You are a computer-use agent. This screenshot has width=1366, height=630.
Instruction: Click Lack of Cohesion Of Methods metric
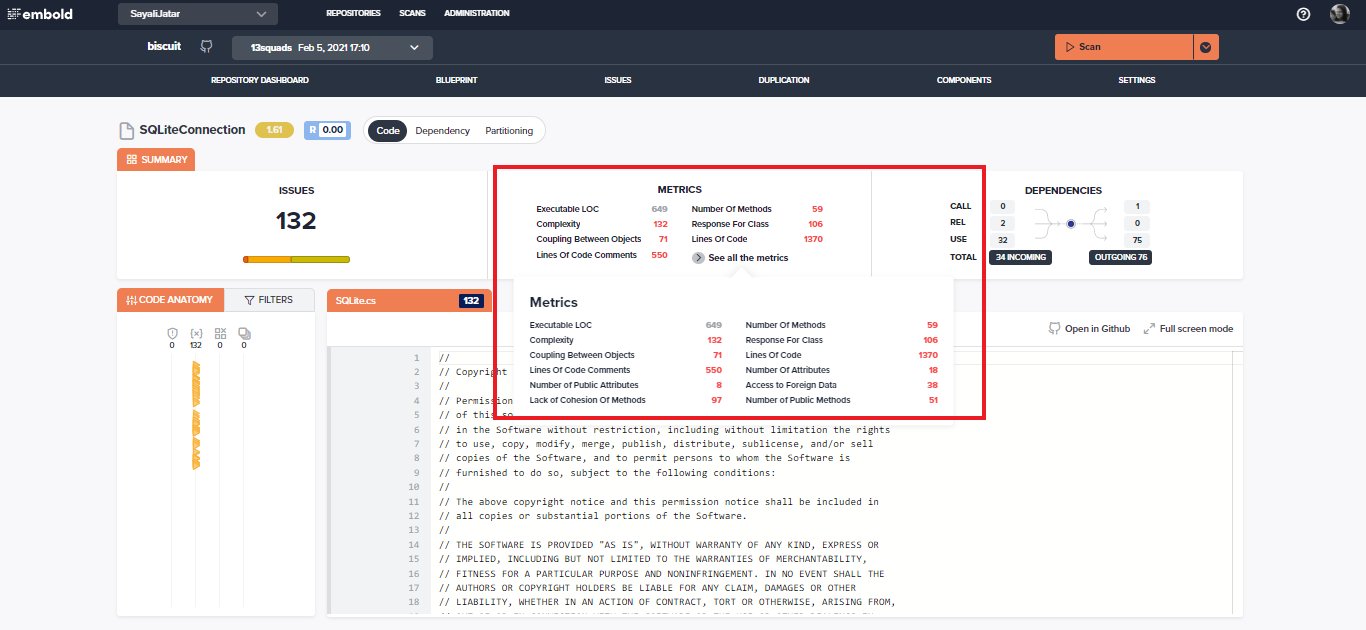(587, 400)
